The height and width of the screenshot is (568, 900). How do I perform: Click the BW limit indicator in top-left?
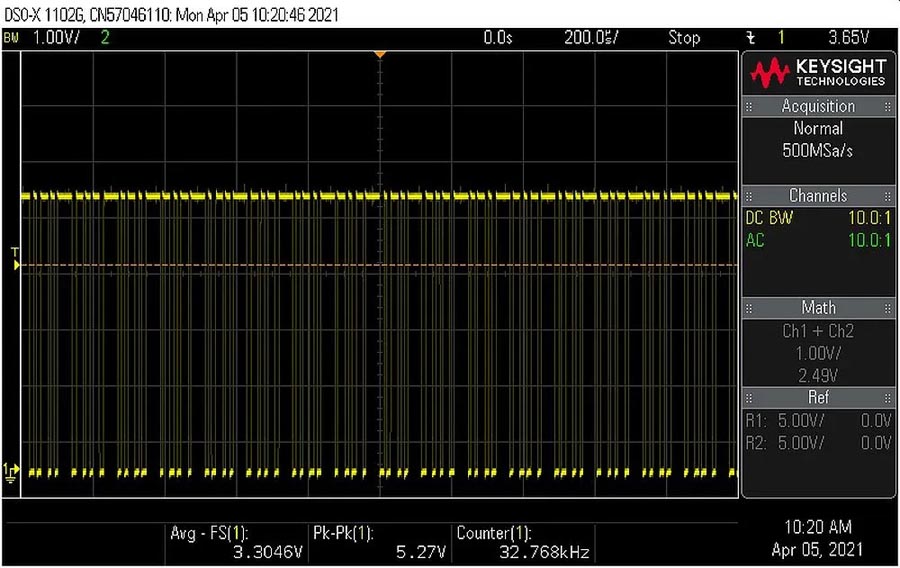pyautogui.click(x=12, y=38)
